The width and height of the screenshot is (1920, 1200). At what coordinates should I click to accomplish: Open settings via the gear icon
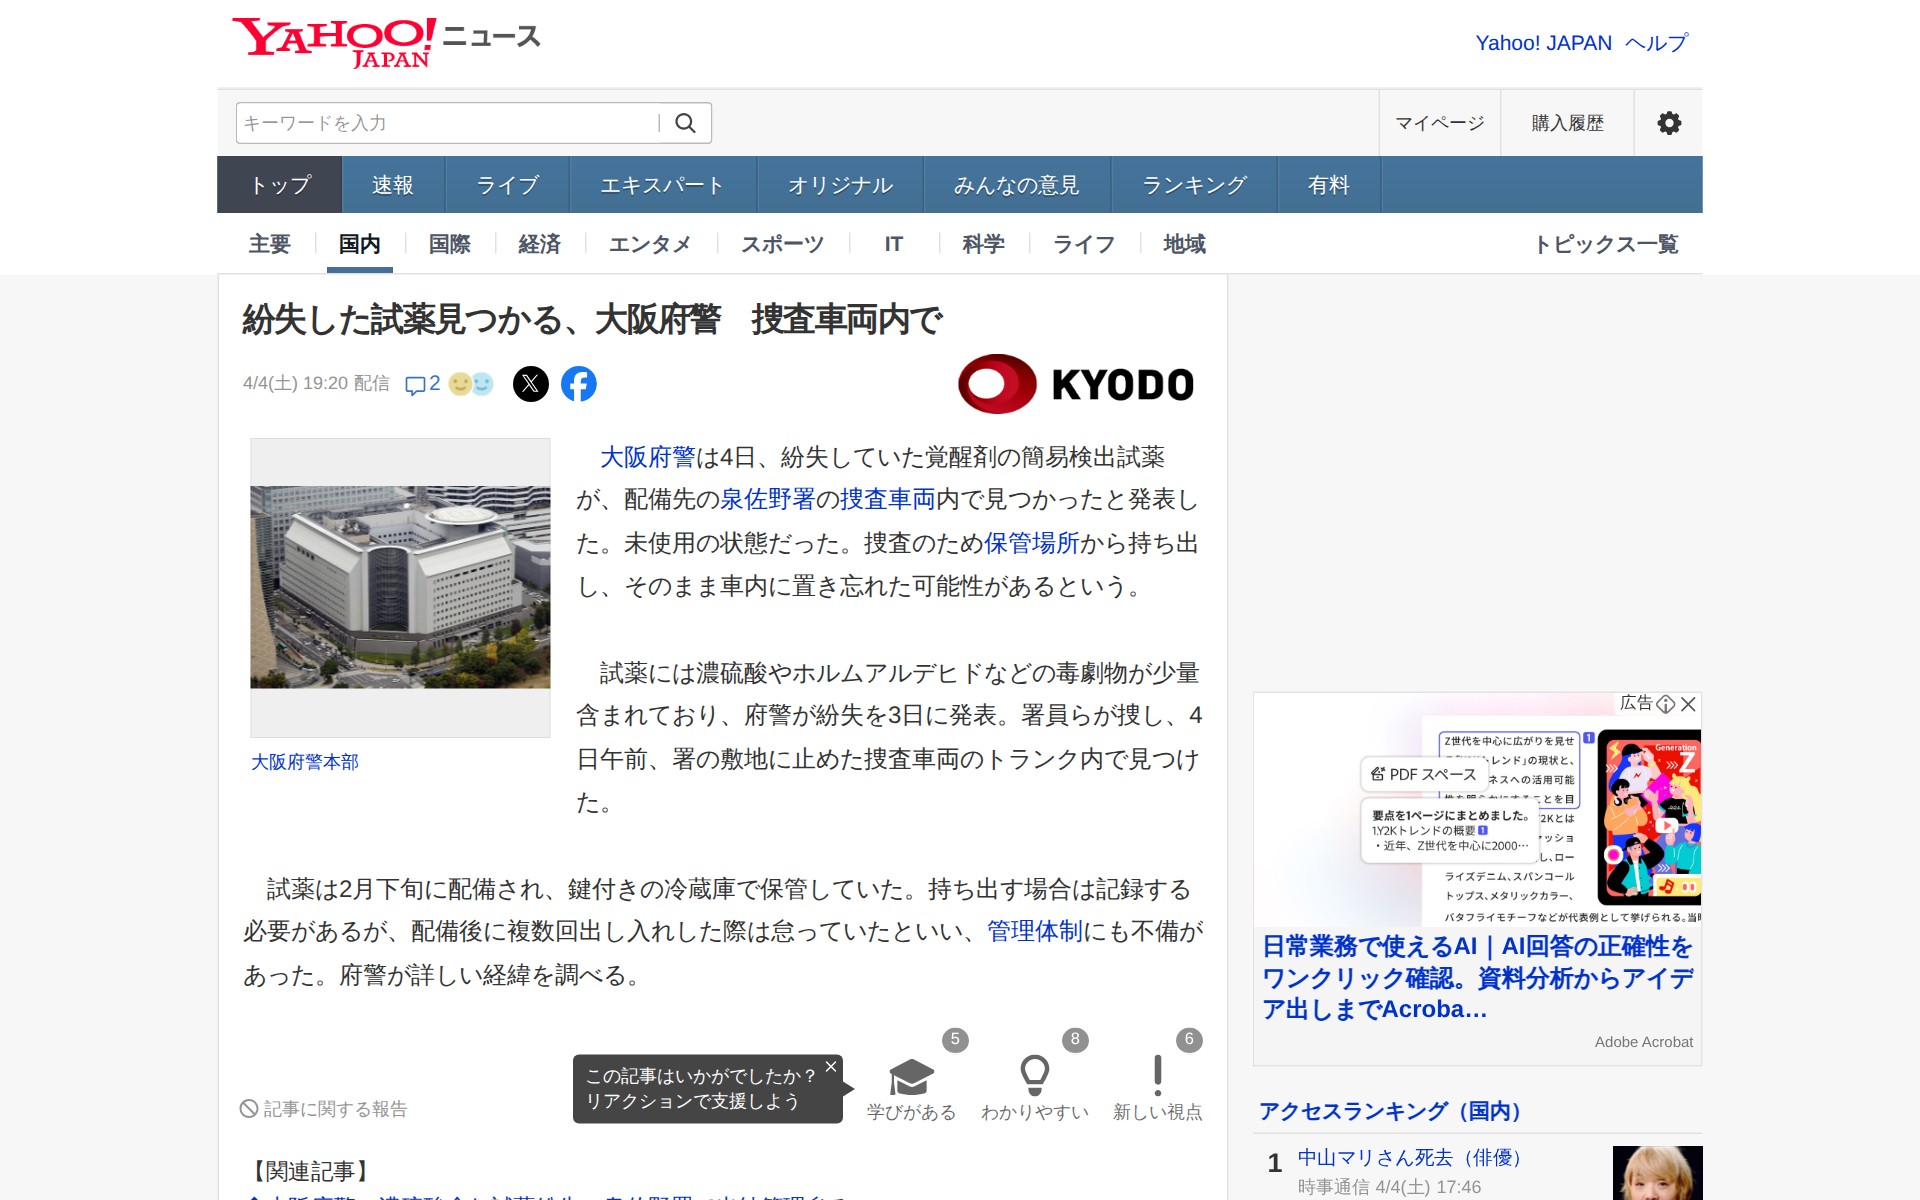pyautogui.click(x=1668, y=122)
